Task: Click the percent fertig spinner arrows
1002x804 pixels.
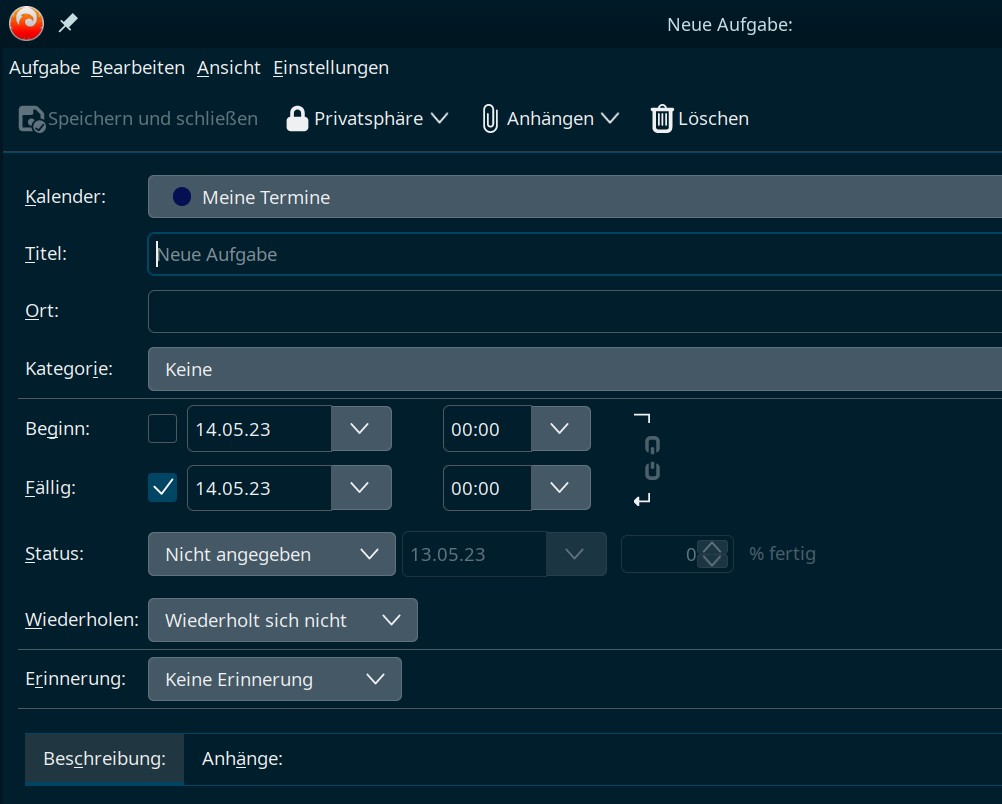Action: click(x=713, y=554)
